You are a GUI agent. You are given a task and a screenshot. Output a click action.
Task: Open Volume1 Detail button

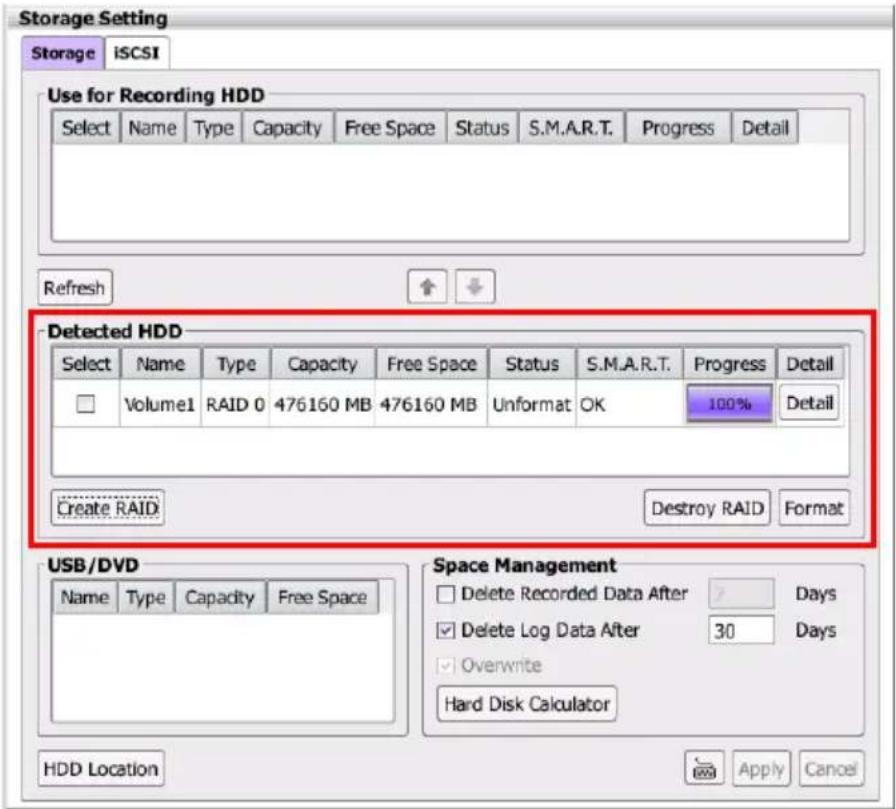(809, 403)
